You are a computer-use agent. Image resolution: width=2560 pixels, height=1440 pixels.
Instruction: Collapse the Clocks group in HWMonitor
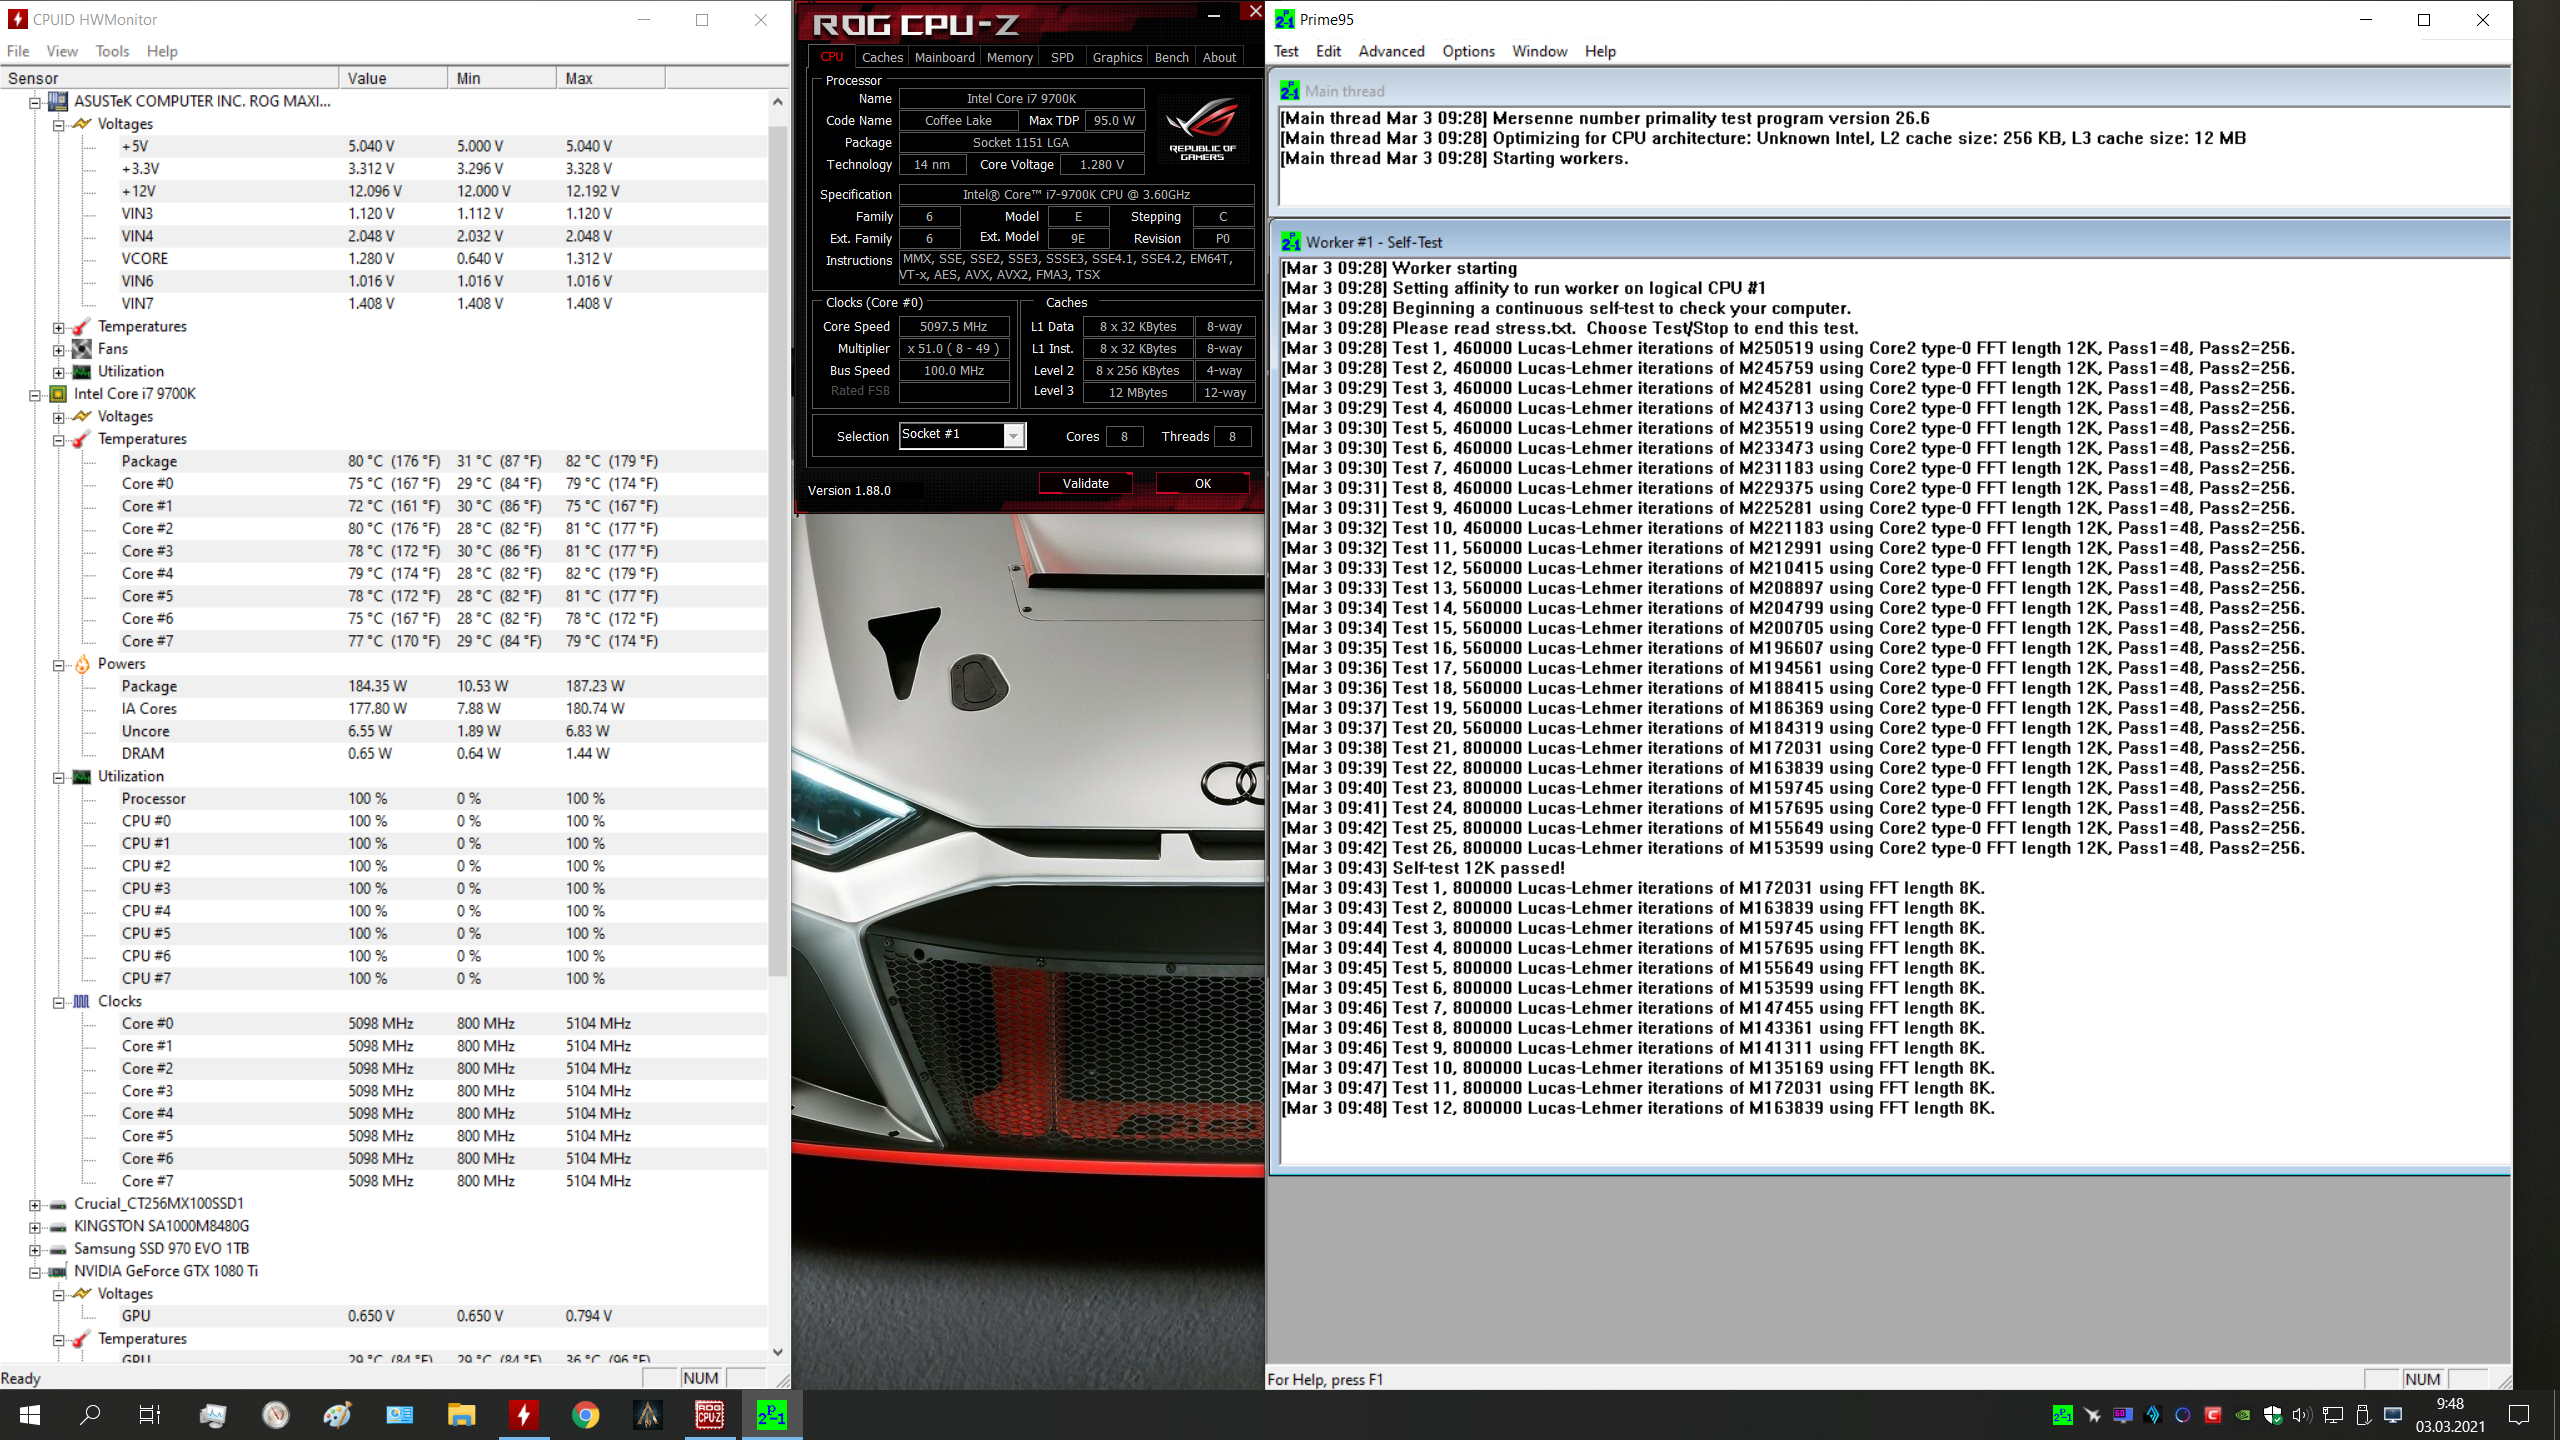[59, 1001]
